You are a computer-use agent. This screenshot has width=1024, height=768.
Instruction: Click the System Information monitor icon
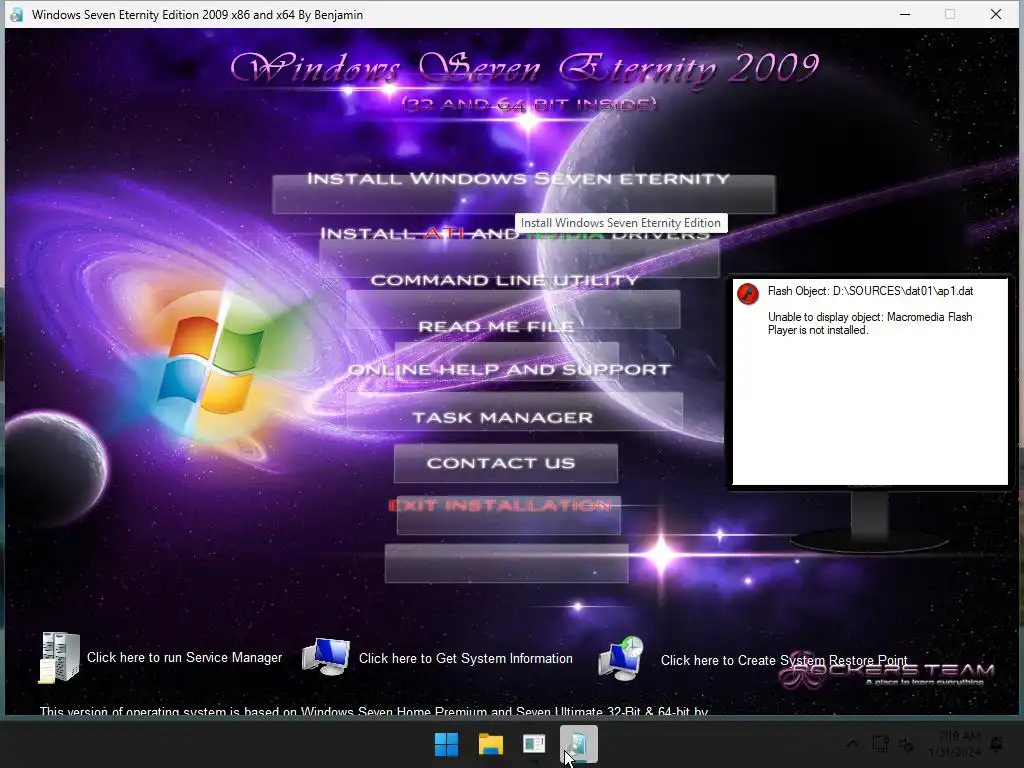pyautogui.click(x=326, y=657)
